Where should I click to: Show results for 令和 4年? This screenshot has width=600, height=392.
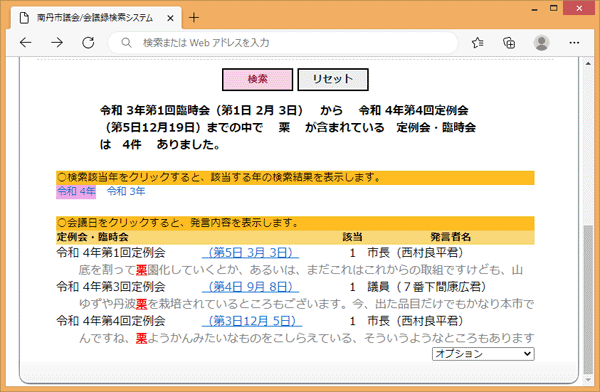76,191
